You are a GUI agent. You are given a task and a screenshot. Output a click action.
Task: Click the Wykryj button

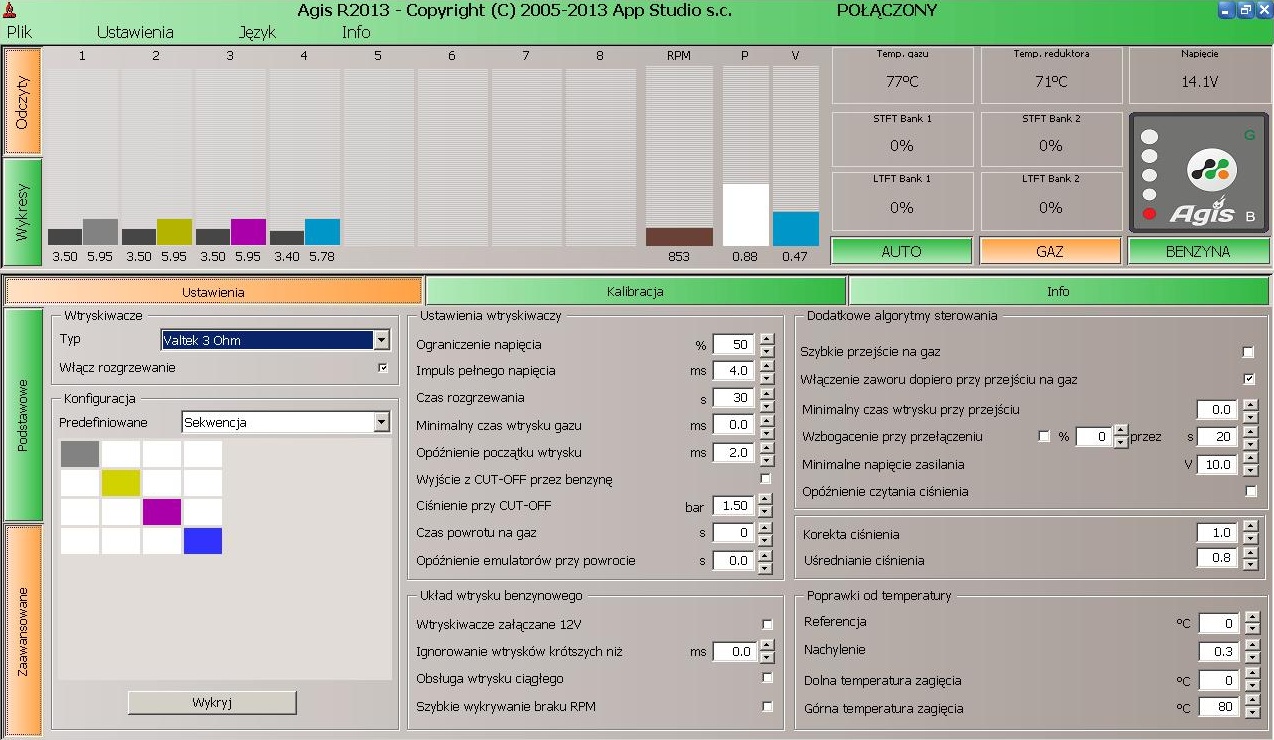[x=212, y=702]
